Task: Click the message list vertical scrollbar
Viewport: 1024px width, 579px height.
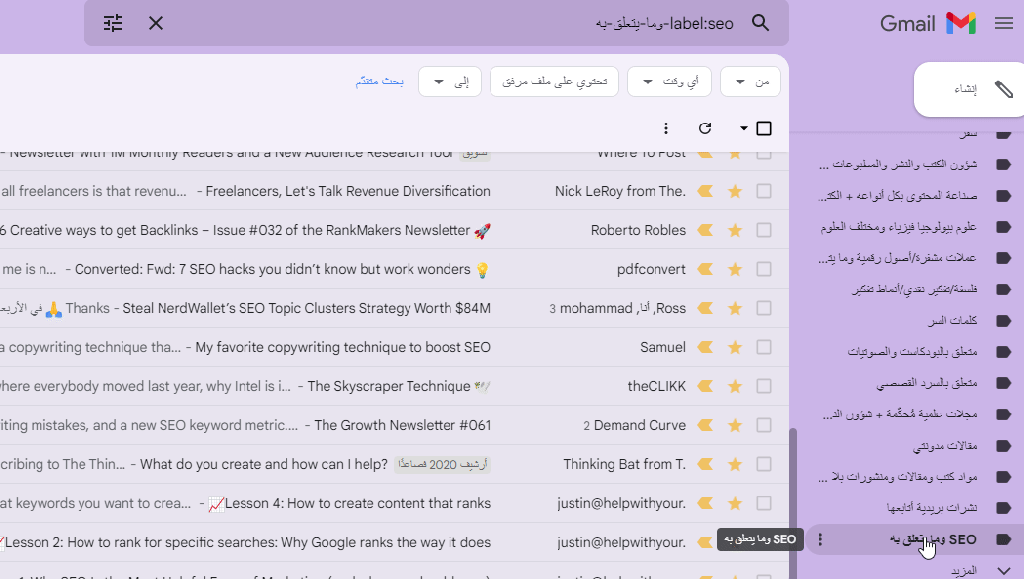Action: coord(793,500)
